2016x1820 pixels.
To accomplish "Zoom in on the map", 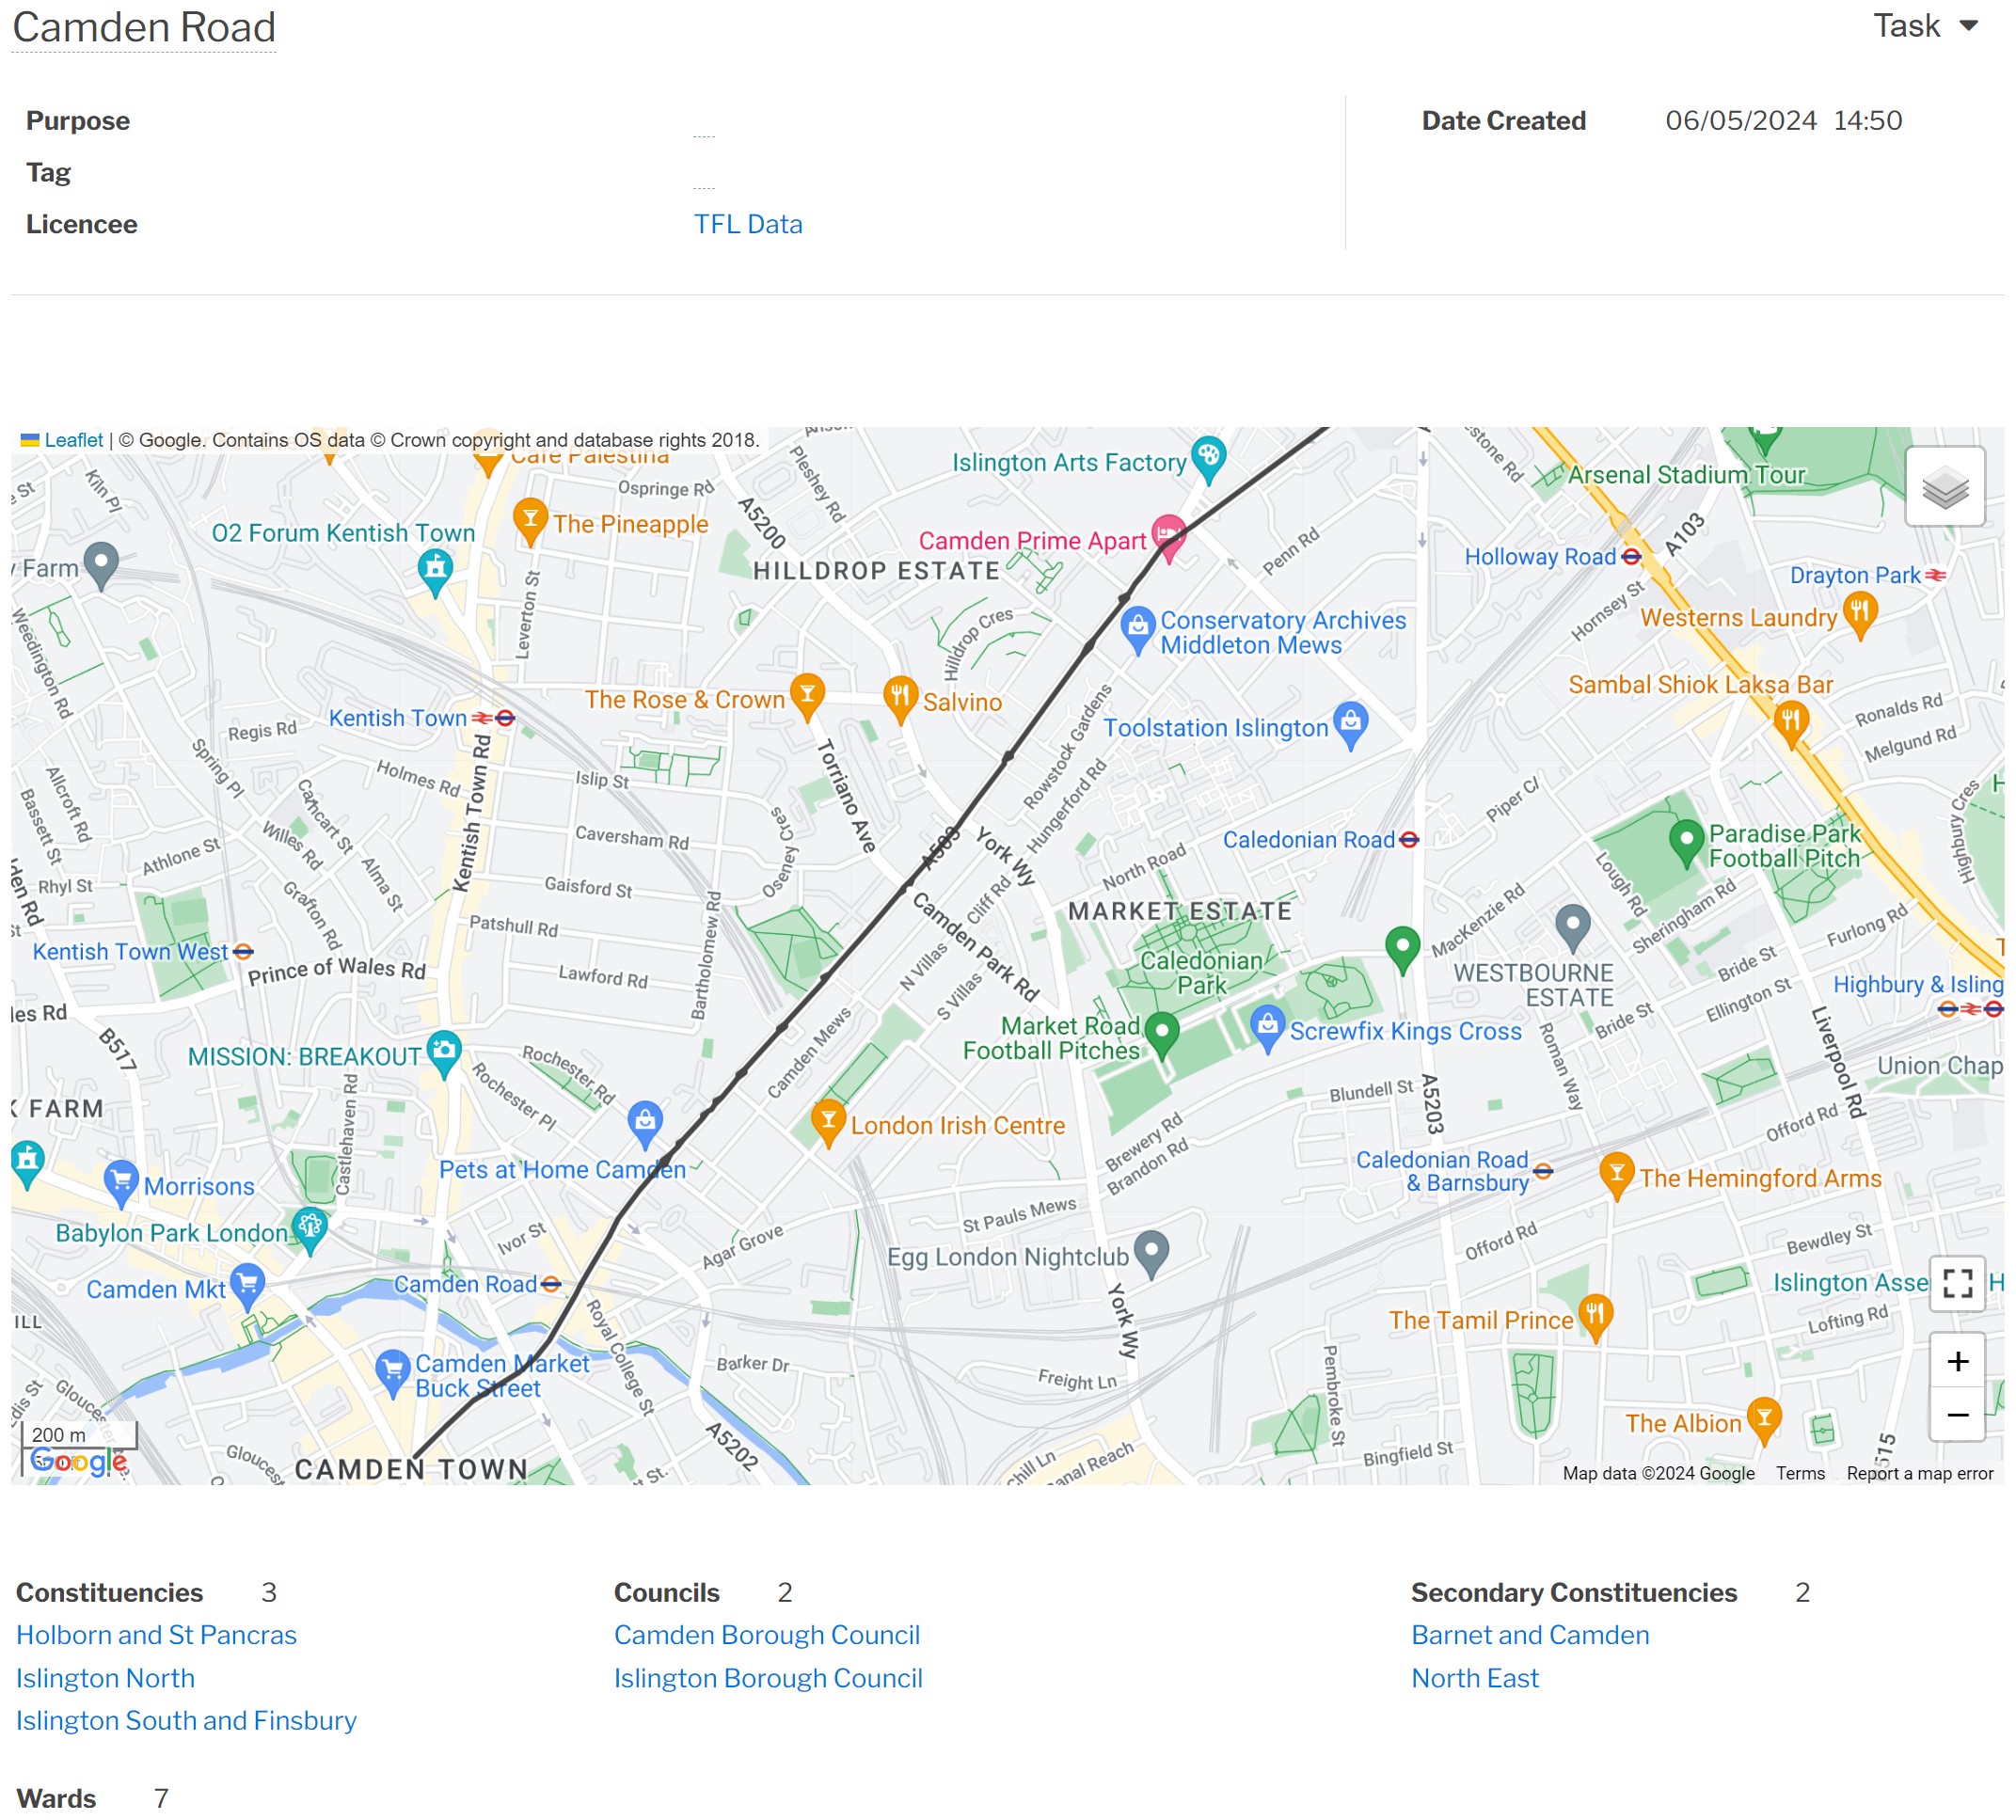I will [x=1957, y=1361].
